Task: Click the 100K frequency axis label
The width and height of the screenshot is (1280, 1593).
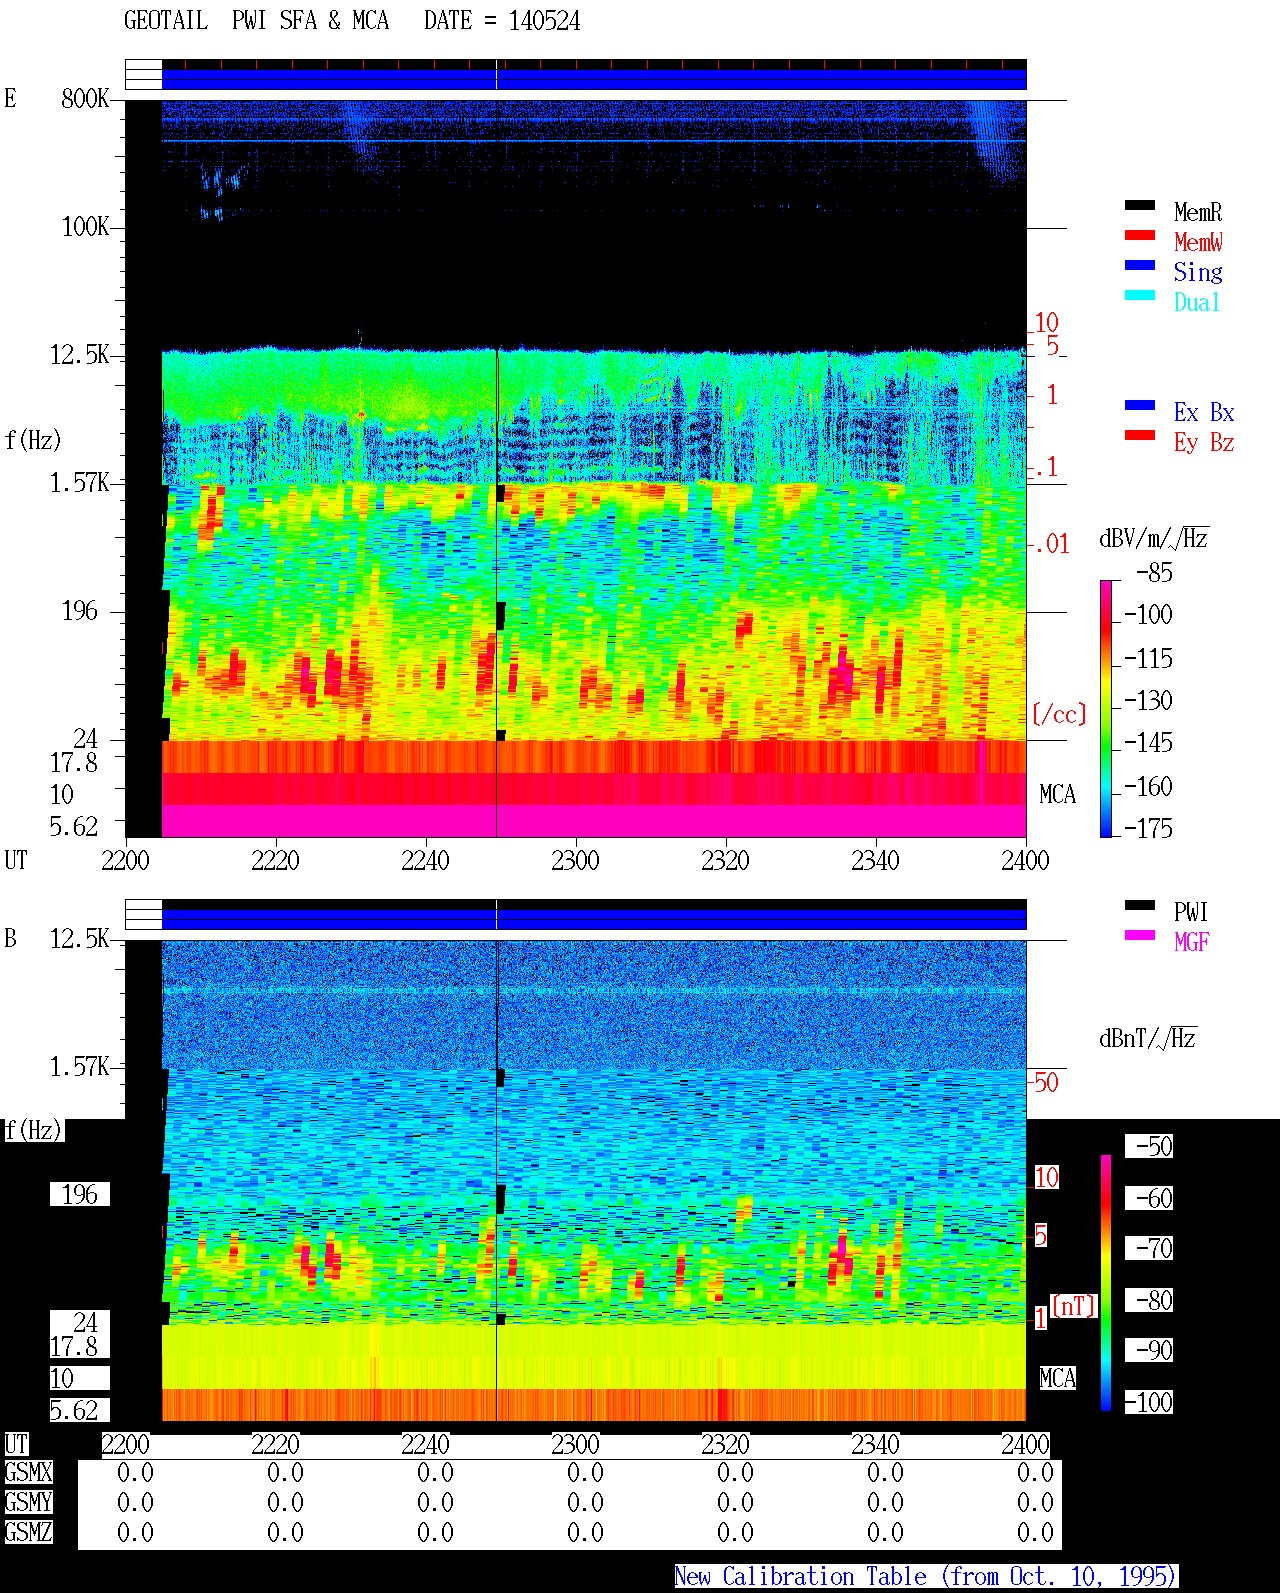Action: click(x=85, y=226)
